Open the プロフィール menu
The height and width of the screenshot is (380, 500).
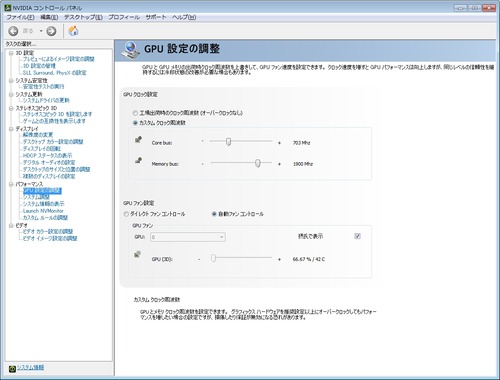point(124,17)
